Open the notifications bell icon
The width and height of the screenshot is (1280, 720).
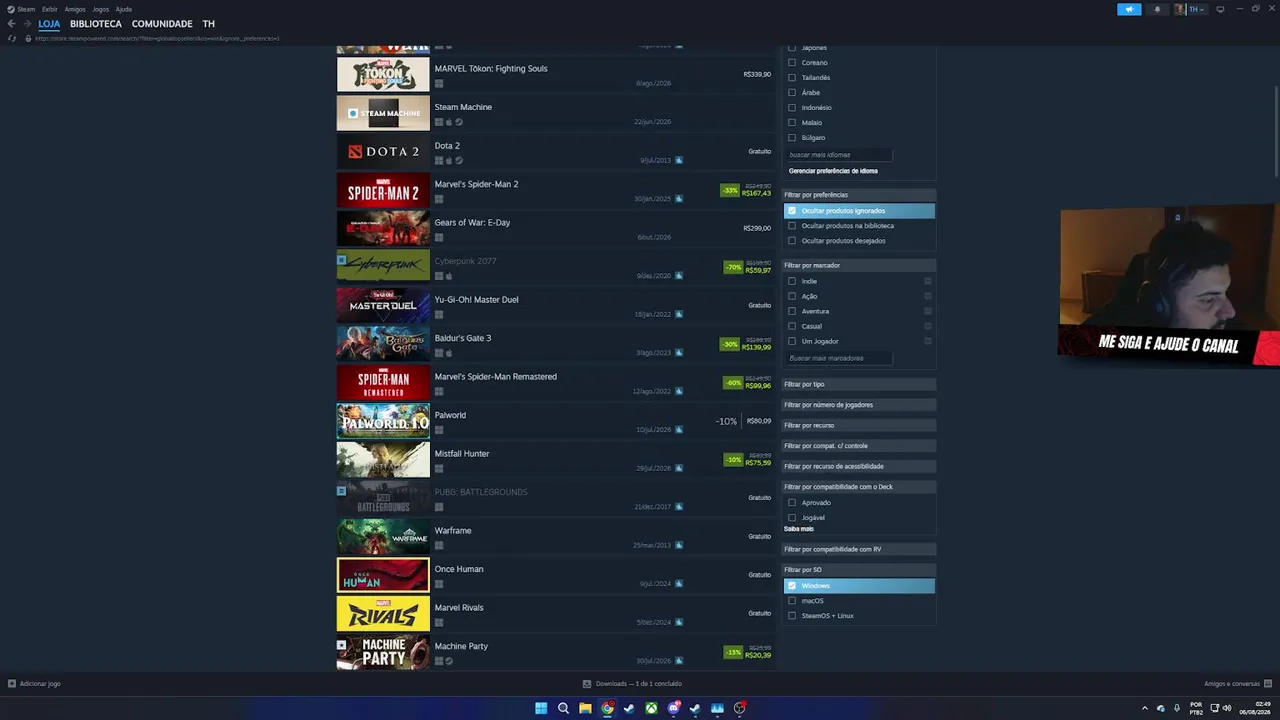coord(1157,9)
